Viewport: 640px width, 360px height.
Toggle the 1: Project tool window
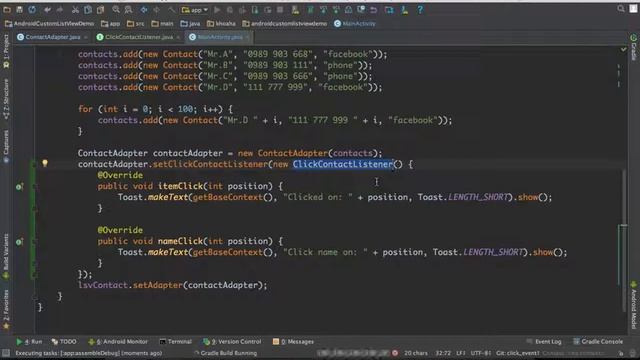[6, 51]
